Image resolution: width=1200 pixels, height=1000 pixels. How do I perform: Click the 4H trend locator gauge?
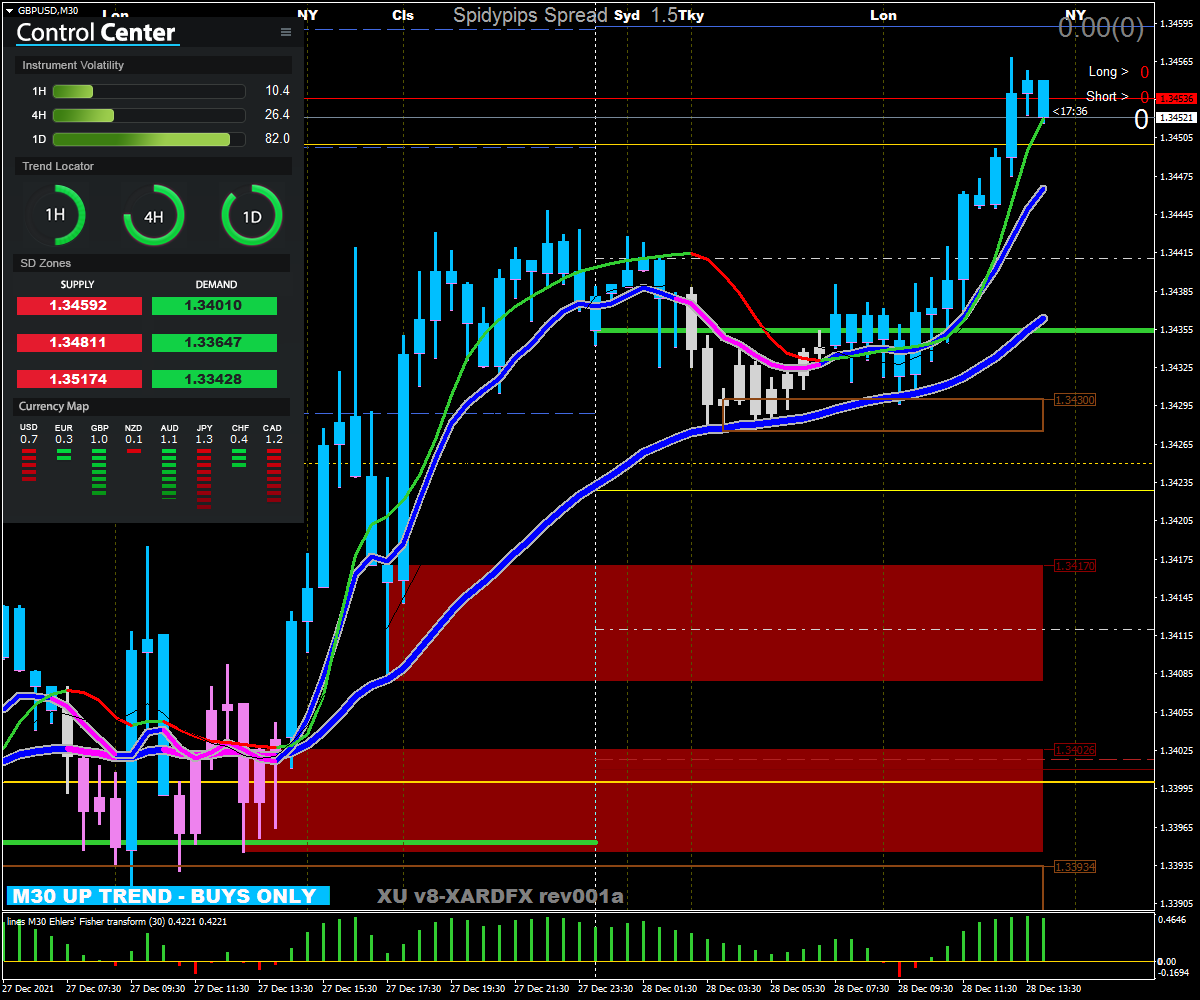tap(153, 214)
